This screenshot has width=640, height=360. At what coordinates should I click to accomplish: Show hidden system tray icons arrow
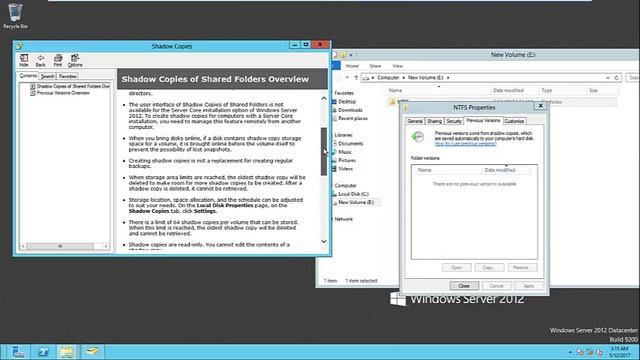(570, 352)
